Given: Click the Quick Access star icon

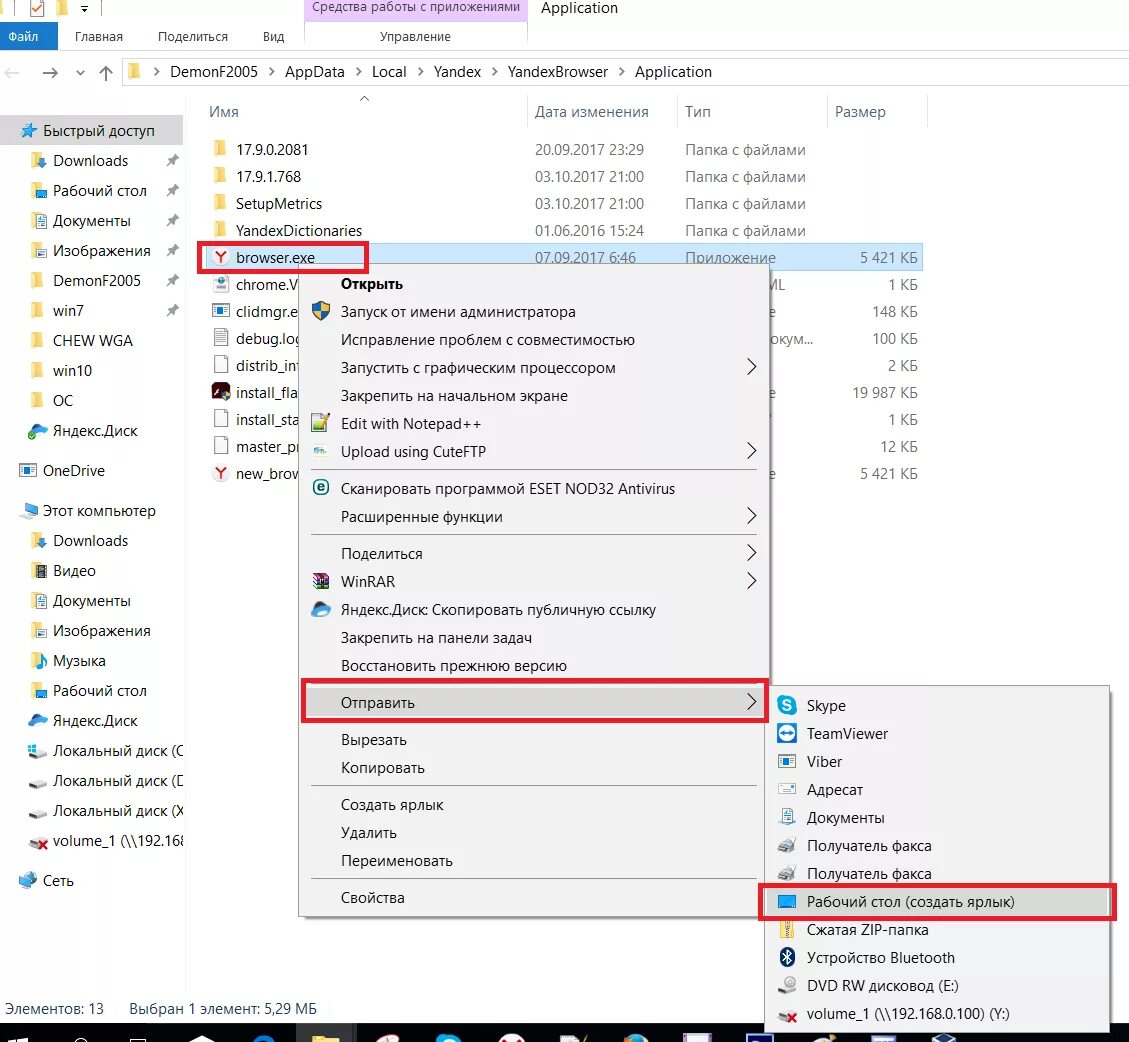Looking at the screenshot, I should [x=29, y=130].
